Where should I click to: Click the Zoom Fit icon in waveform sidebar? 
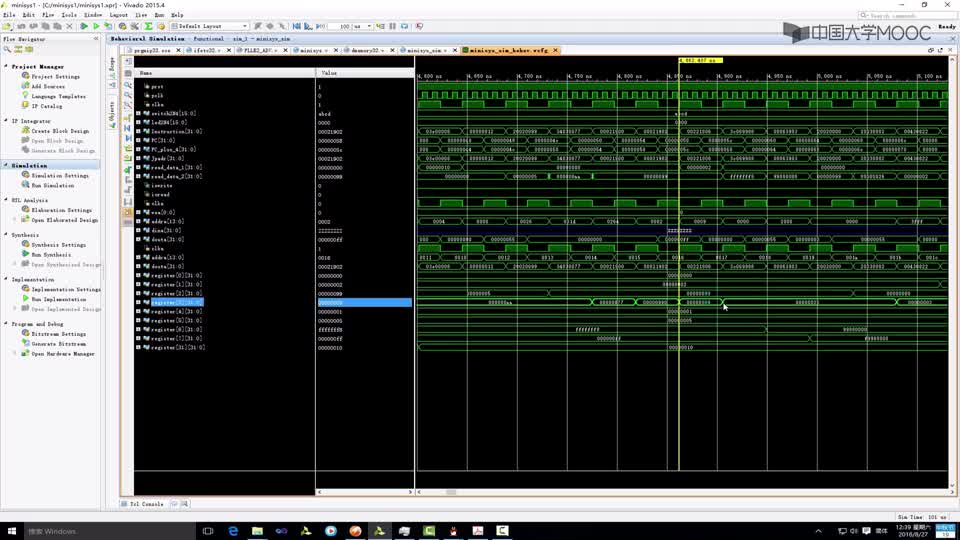(x=128, y=106)
